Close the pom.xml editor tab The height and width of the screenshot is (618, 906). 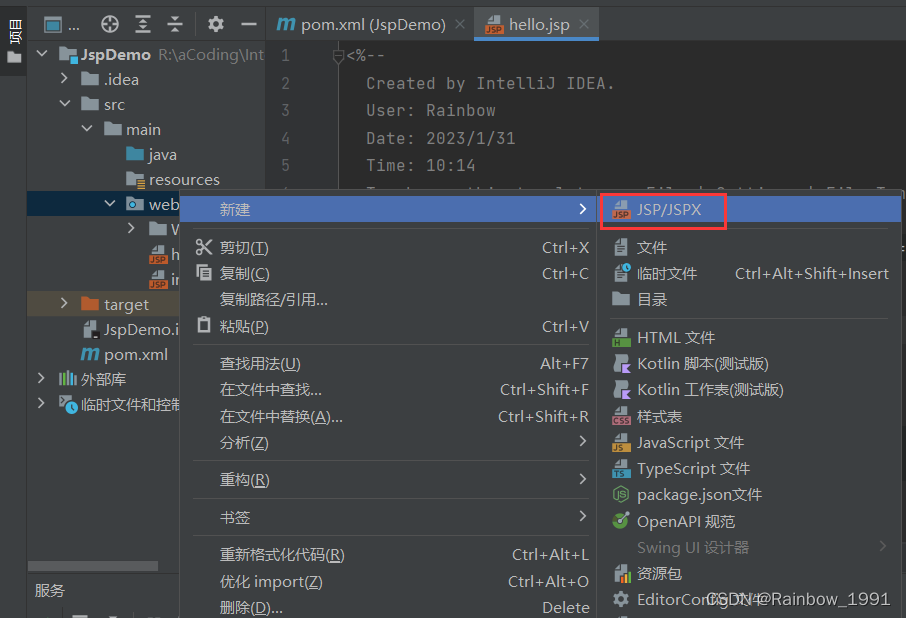(x=460, y=24)
